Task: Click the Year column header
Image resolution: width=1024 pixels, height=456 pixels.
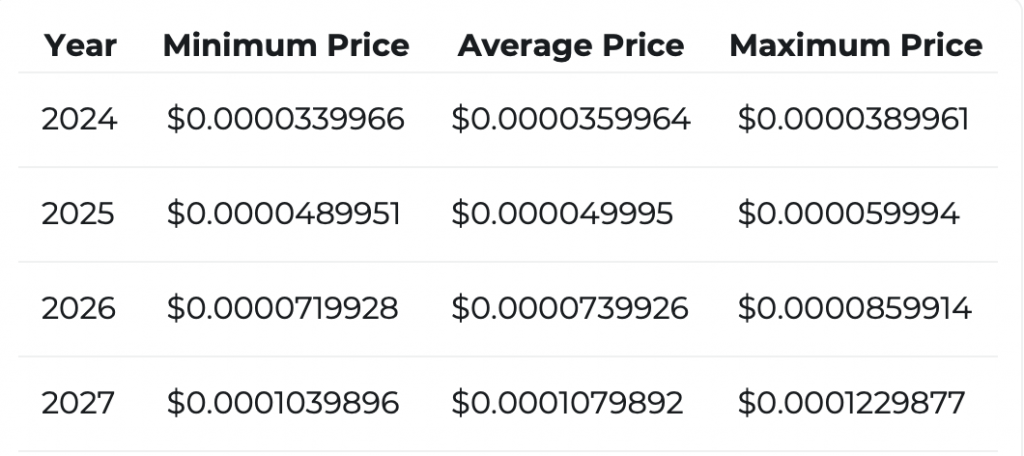Action: click(80, 46)
